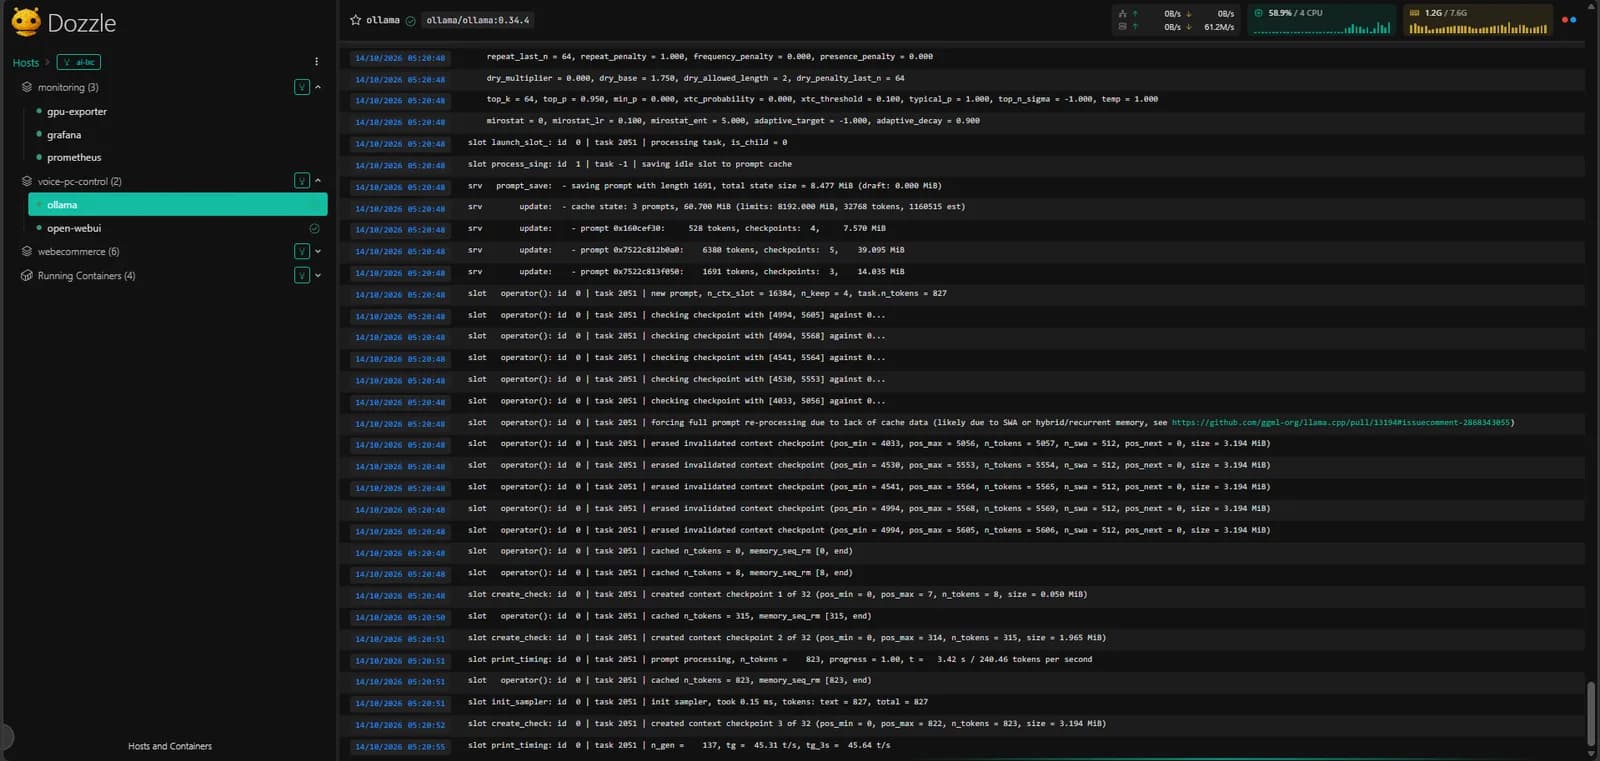Click the Dozzle bee logo

click(26, 22)
